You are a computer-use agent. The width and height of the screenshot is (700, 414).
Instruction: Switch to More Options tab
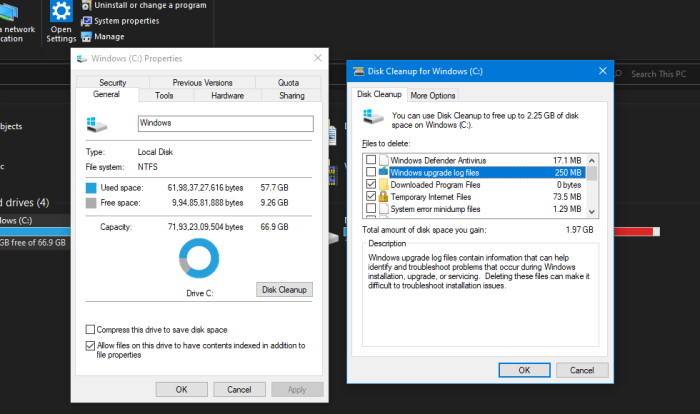coord(433,96)
